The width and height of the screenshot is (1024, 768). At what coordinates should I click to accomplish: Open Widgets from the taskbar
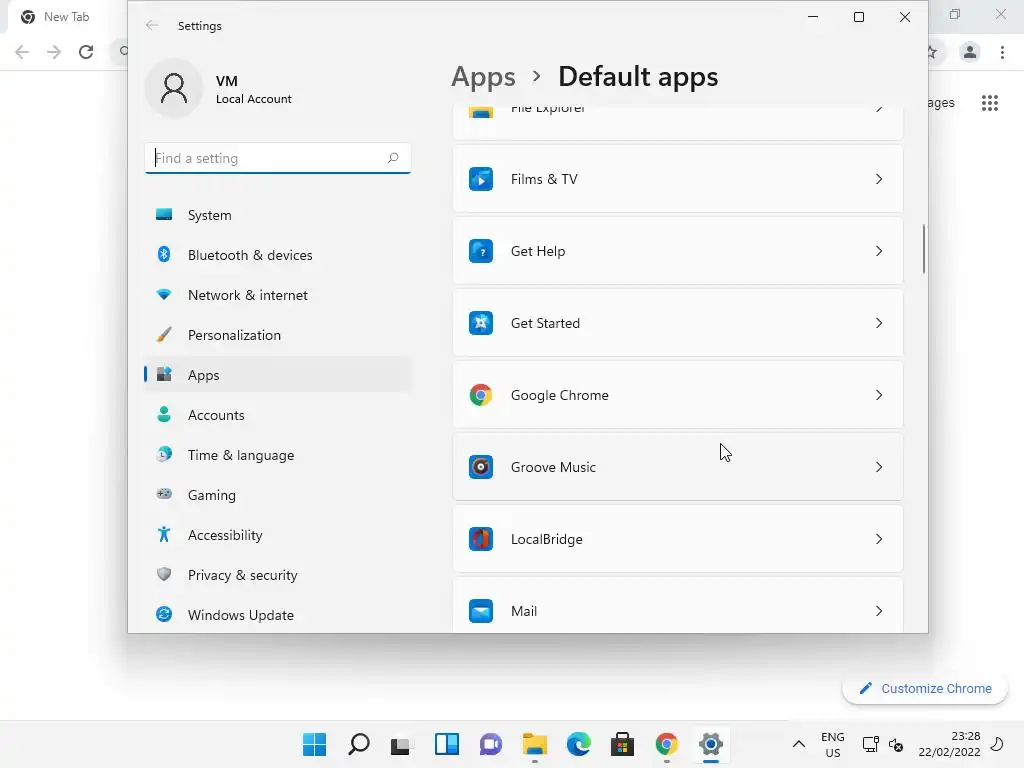(447, 744)
